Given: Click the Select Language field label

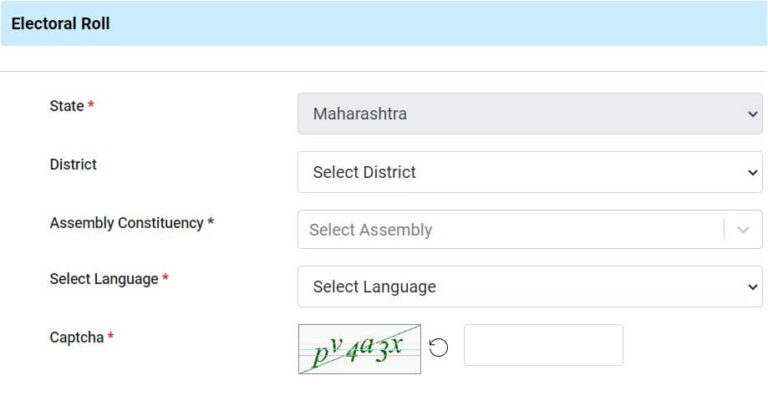Looking at the screenshot, I should [x=103, y=279].
